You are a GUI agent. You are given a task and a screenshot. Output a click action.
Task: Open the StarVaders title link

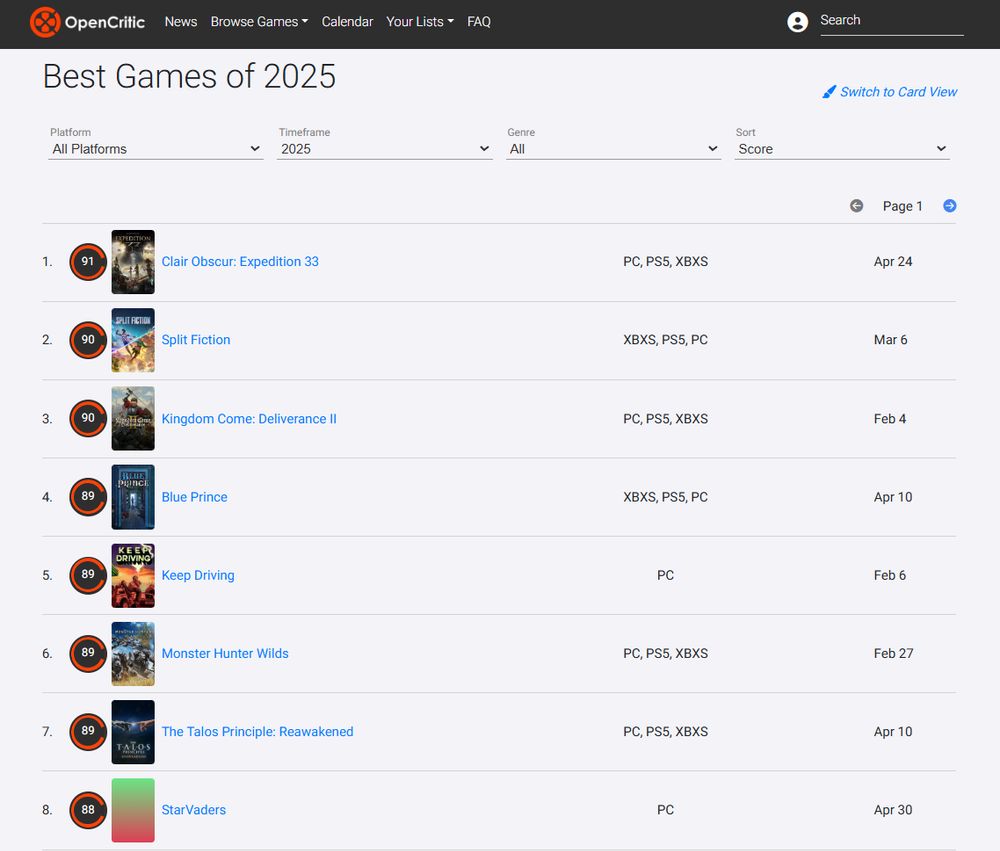(193, 810)
